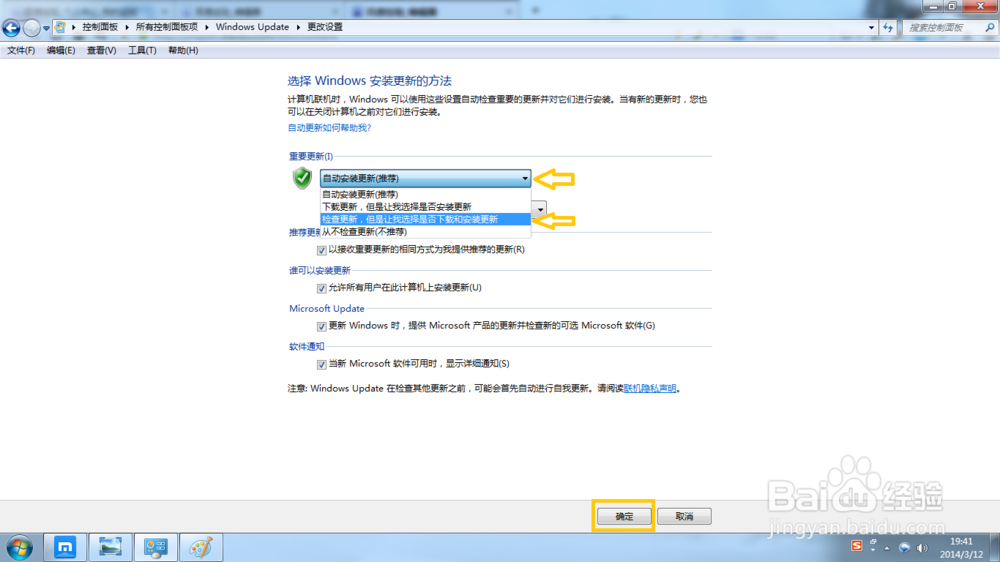
Task: Open the 联机隐私声明 link
Action: point(650,388)
